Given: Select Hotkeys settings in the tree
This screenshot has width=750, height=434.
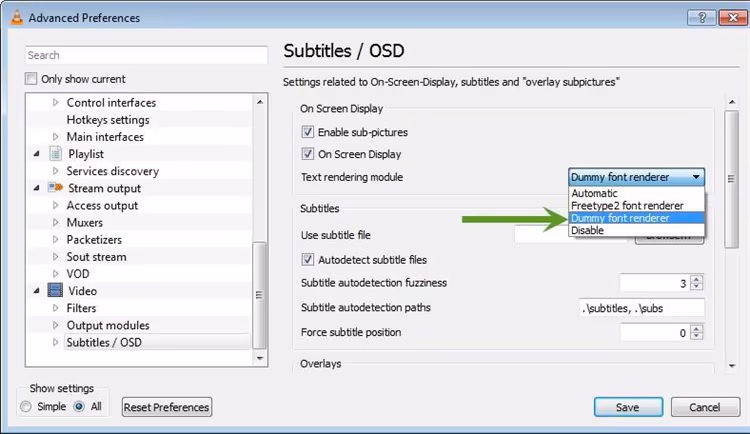Looking at the screenshot, I should point(108,120).
